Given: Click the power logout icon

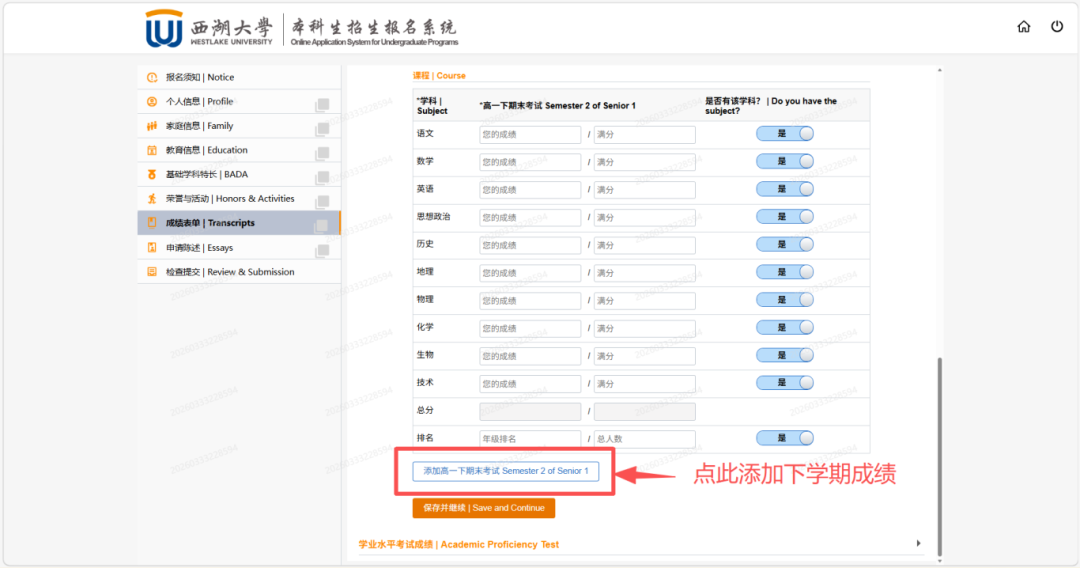Looking at the screenshot, I should [x=1057, y=27].
